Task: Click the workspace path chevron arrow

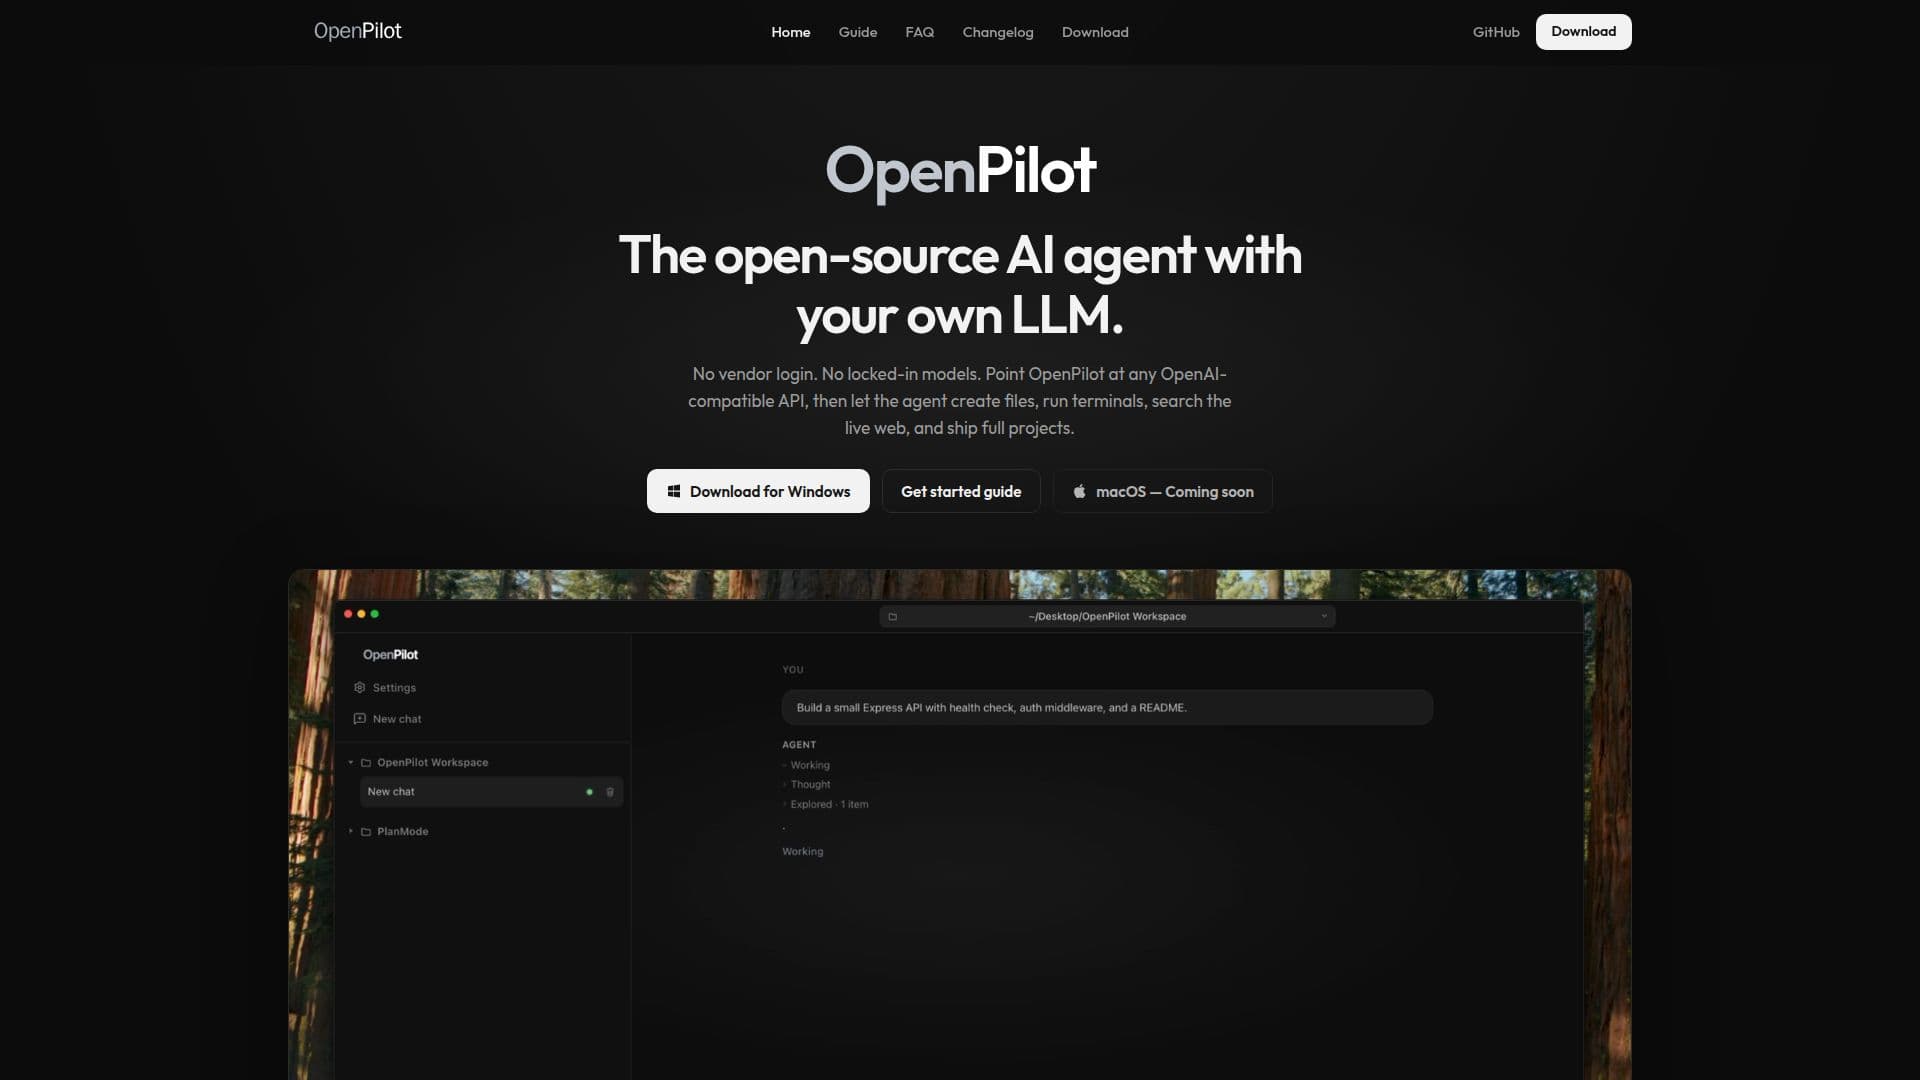Action: click(x=1324, y=616)
